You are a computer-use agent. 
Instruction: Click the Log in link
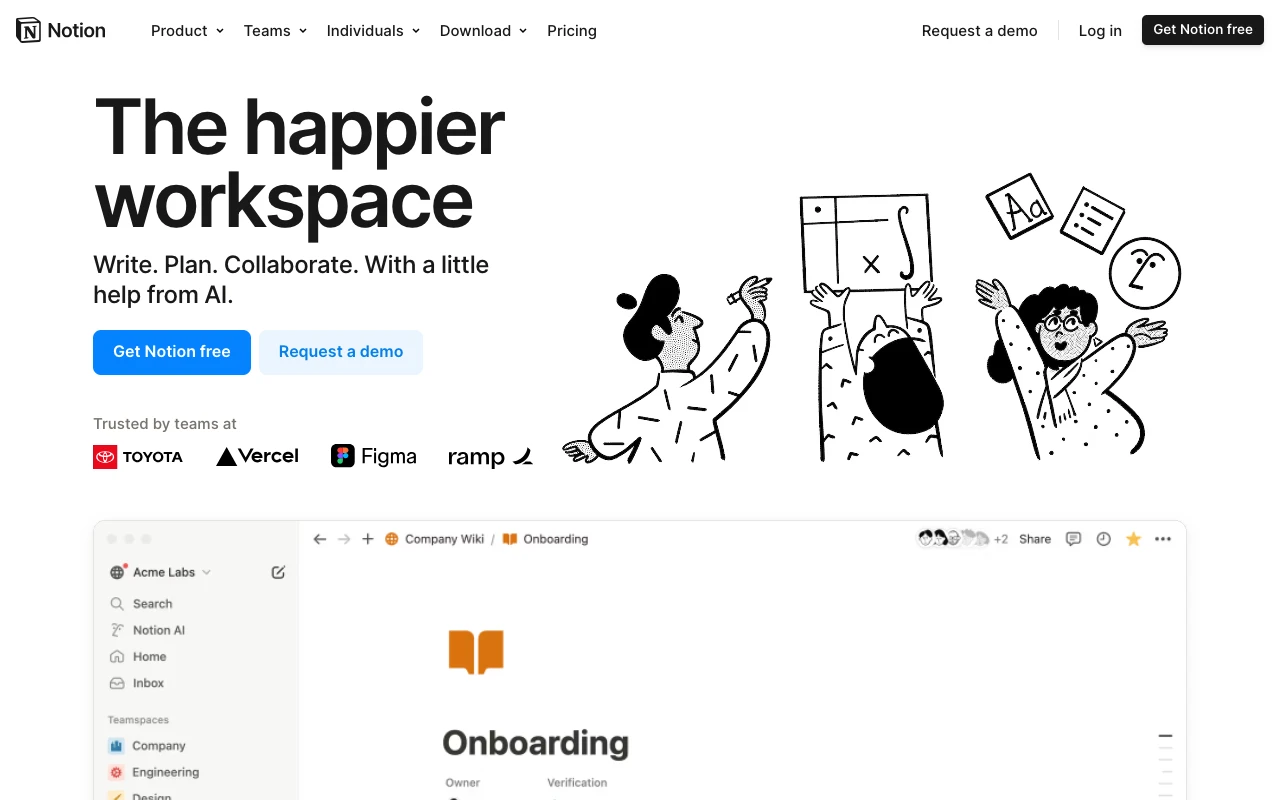click(1100, 31)
